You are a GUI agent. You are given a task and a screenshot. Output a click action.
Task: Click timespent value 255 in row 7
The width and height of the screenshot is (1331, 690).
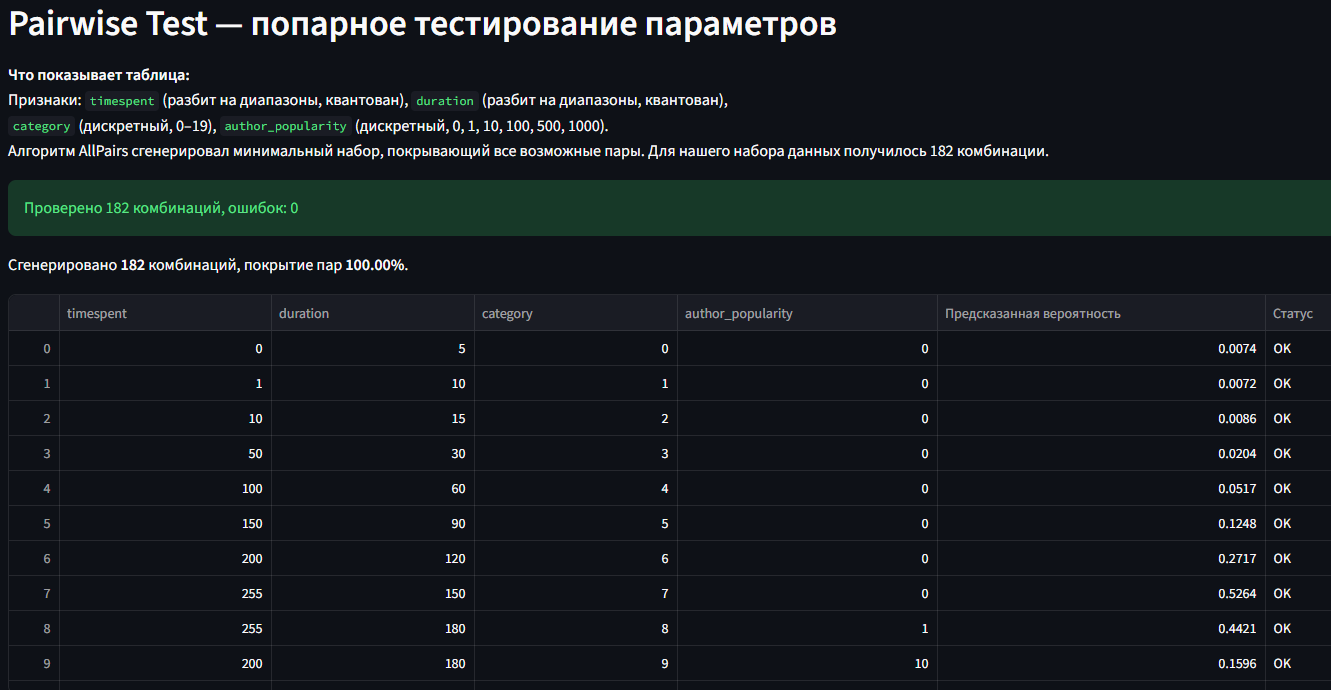[x=165, y=593]
